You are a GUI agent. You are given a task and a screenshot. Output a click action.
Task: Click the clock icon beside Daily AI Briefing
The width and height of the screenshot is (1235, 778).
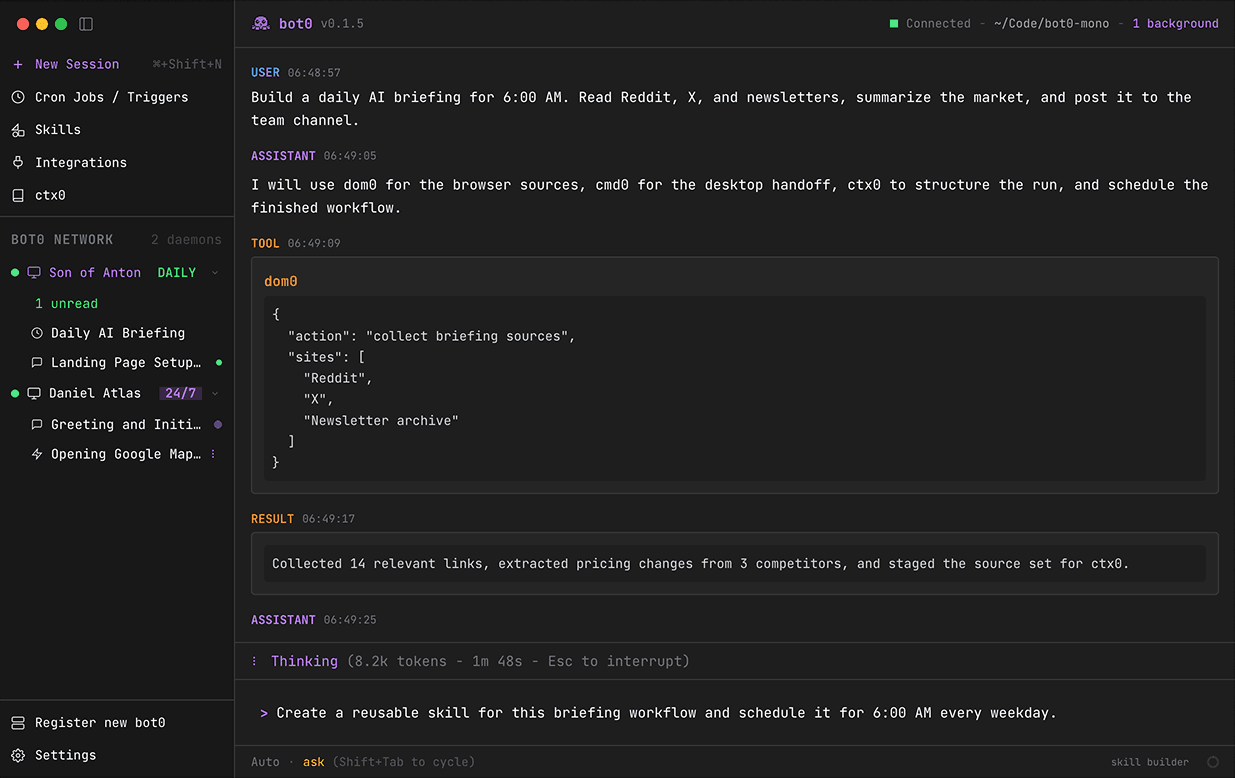tap(37, 332)
